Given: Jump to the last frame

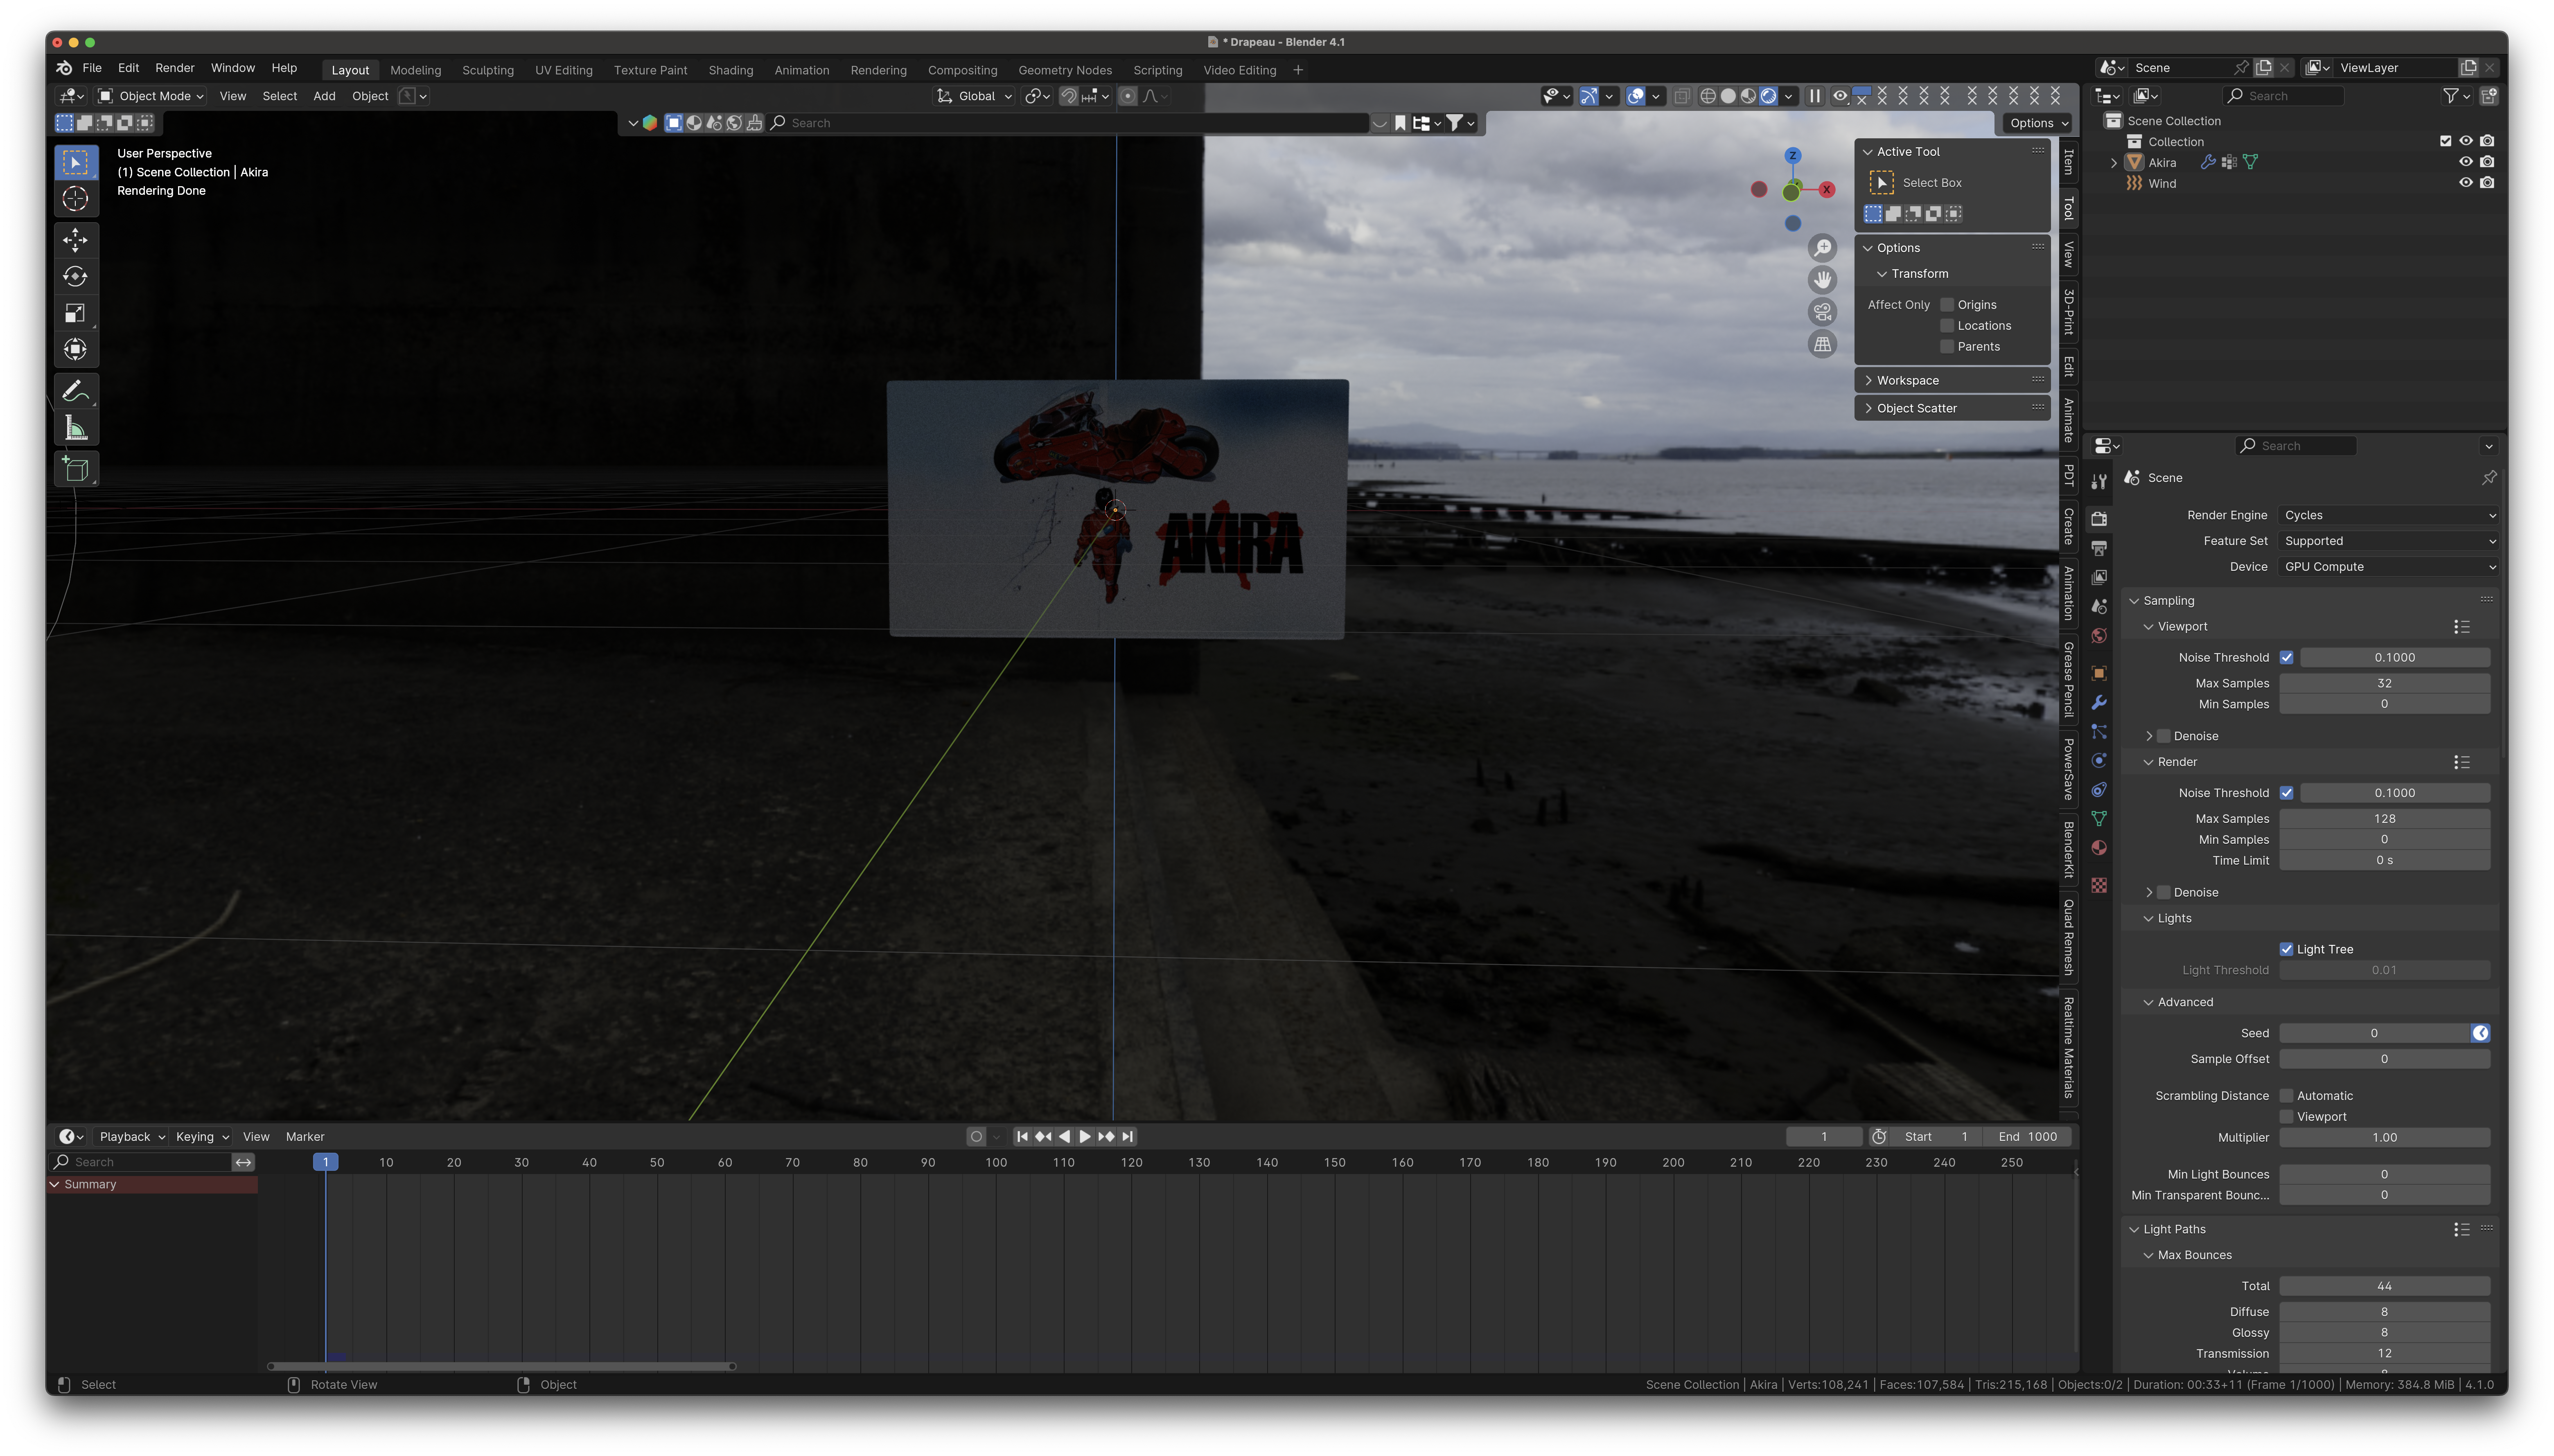Looking at the screenshot, I should tap(1128, 1136).
